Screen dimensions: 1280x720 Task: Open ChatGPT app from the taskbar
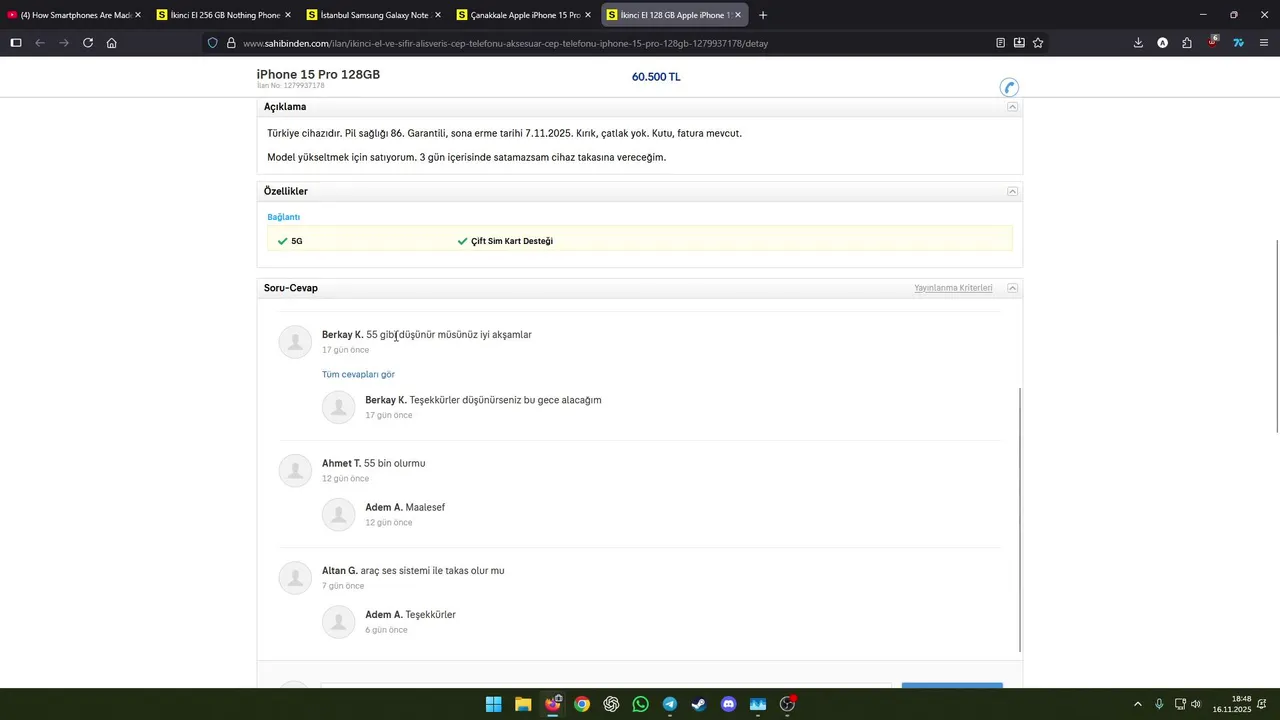611,704
